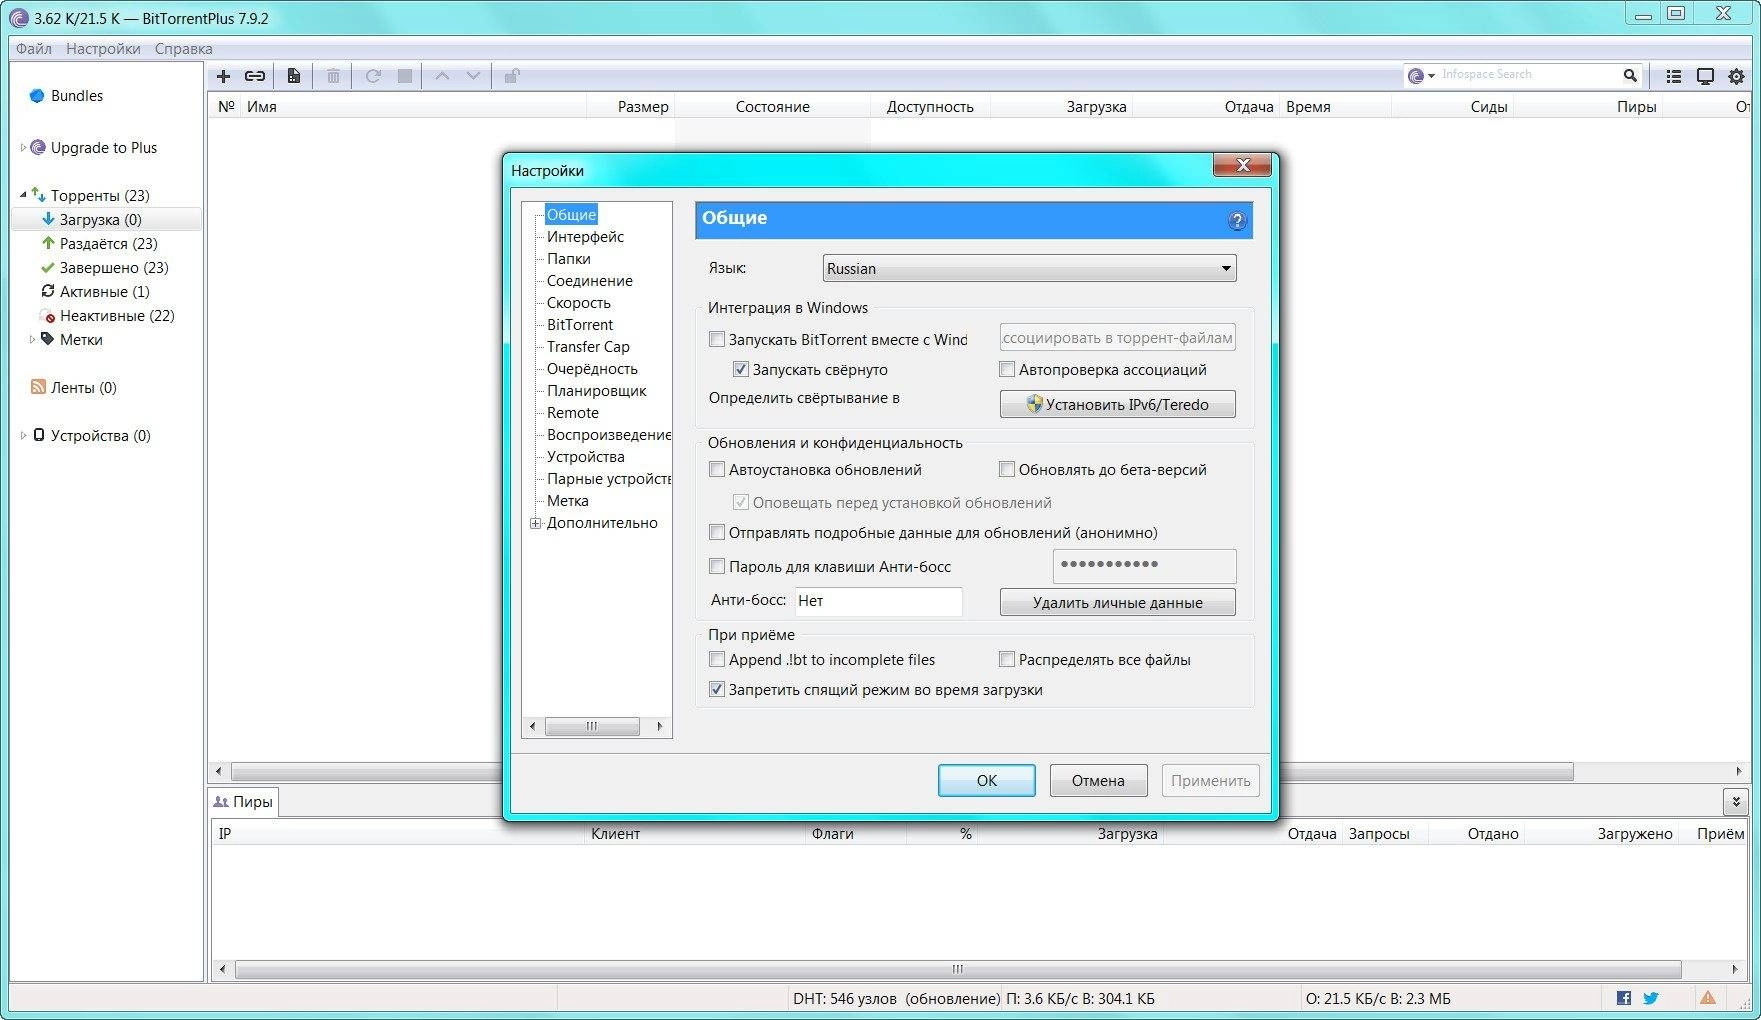Check Append .!bt to incomplete files
This screenshot has width=1761, height=1020.
717,660
